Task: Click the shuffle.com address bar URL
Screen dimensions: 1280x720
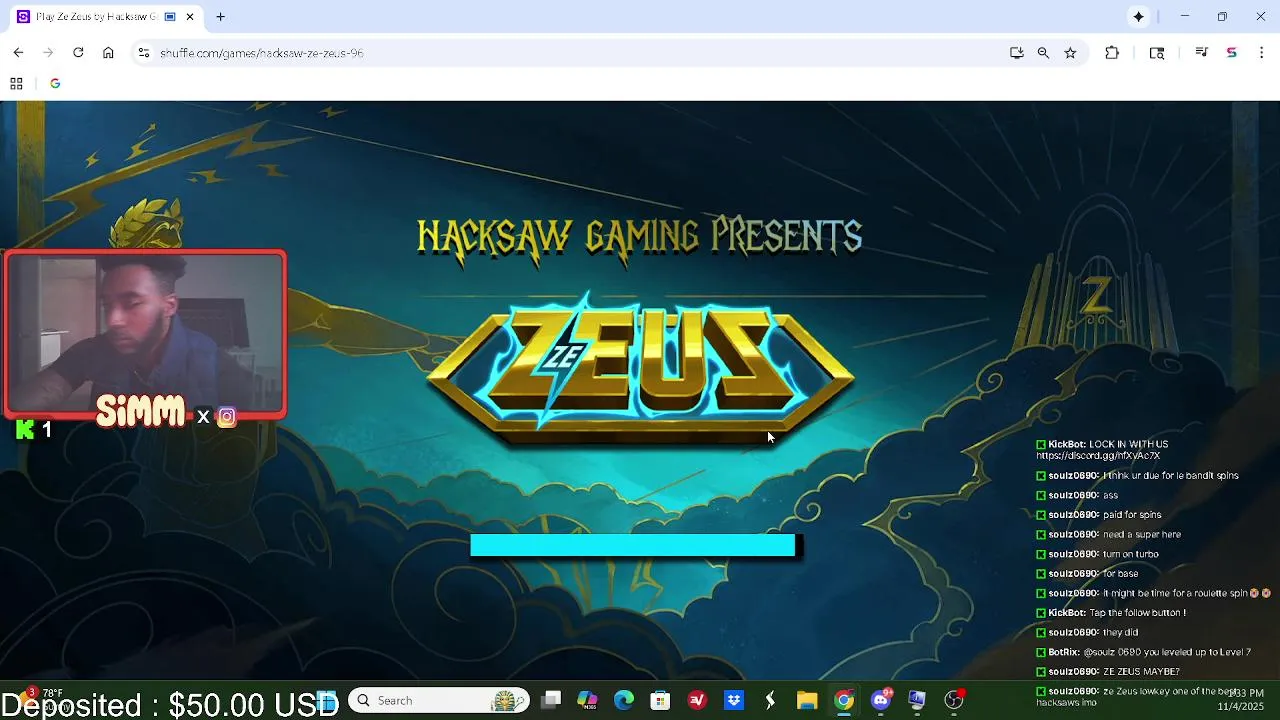Action: [x=262, y=53]
